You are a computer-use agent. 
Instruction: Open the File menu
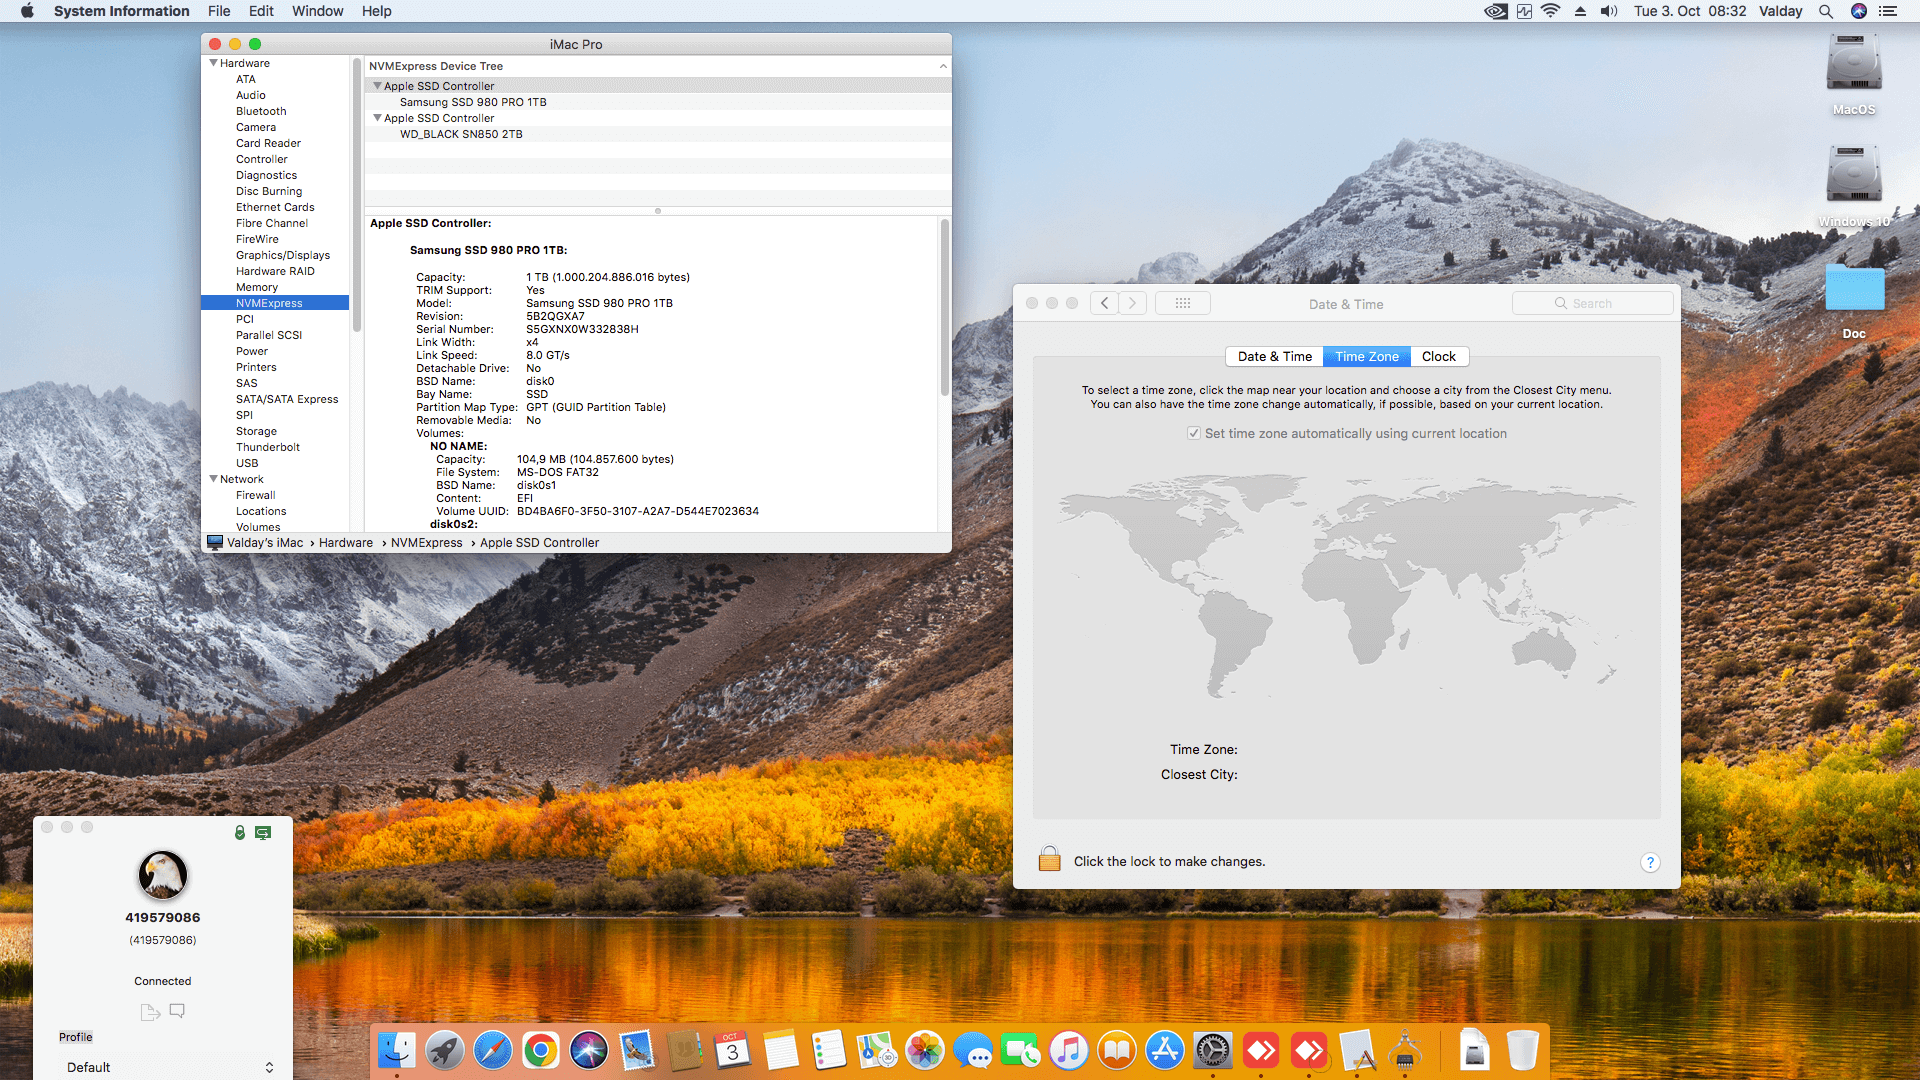(219, 11)
